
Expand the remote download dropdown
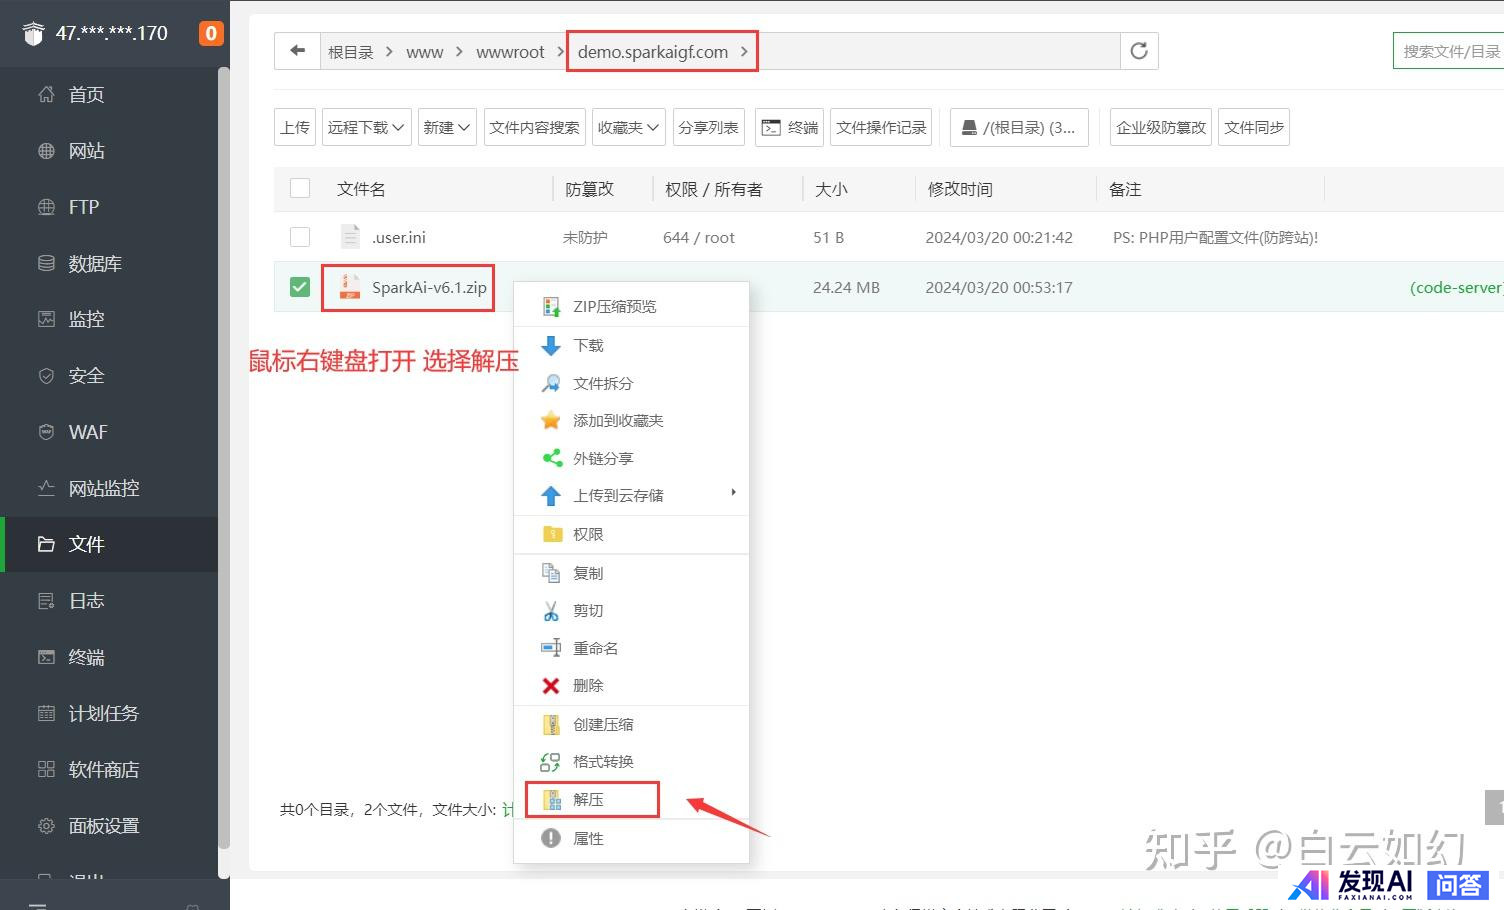(x=366, y=127)
